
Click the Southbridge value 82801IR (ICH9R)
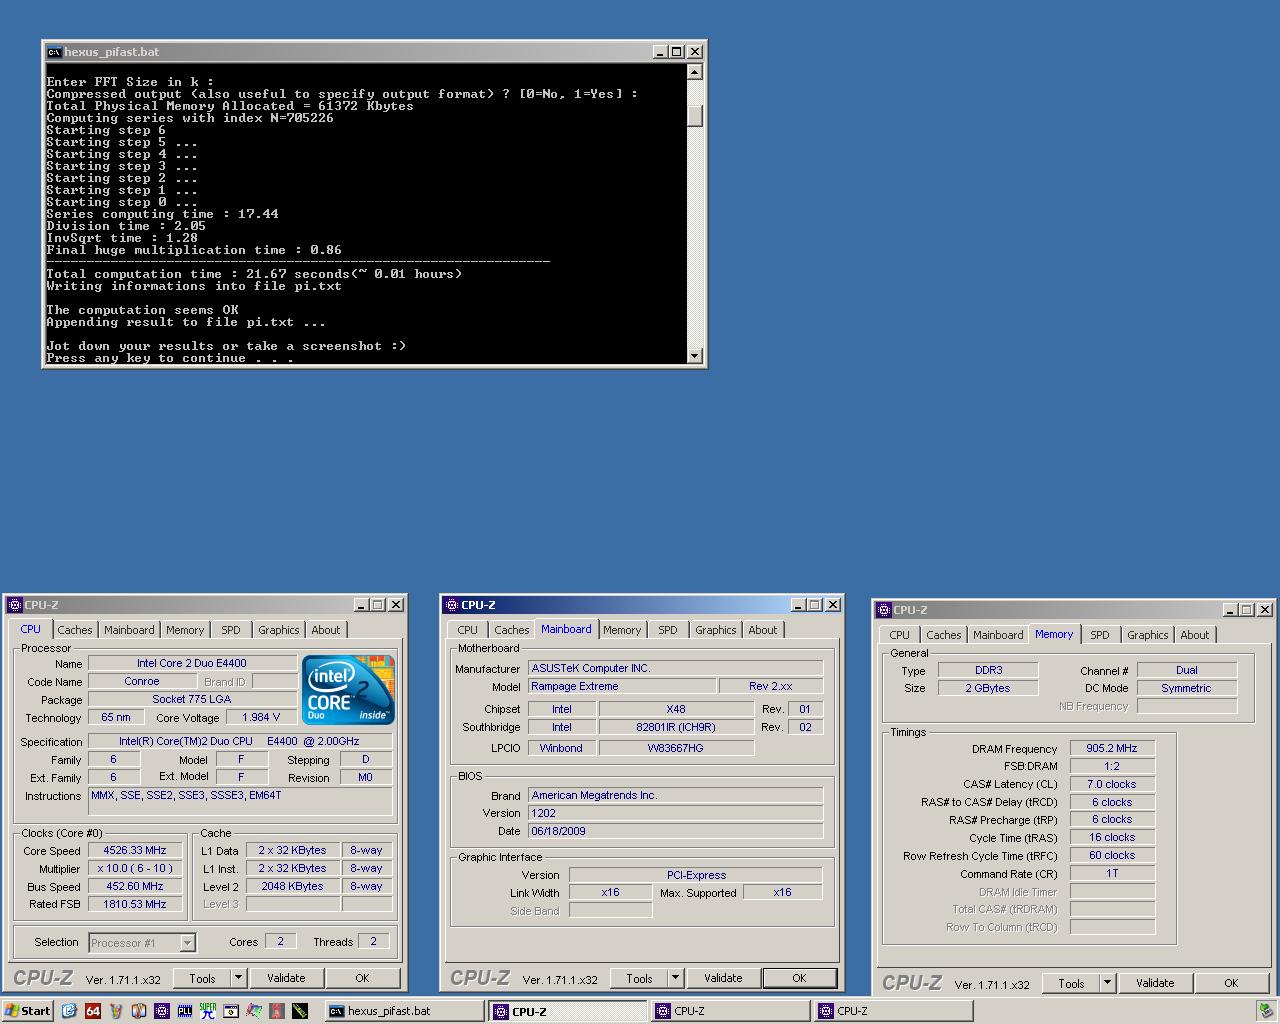[676, 727]
